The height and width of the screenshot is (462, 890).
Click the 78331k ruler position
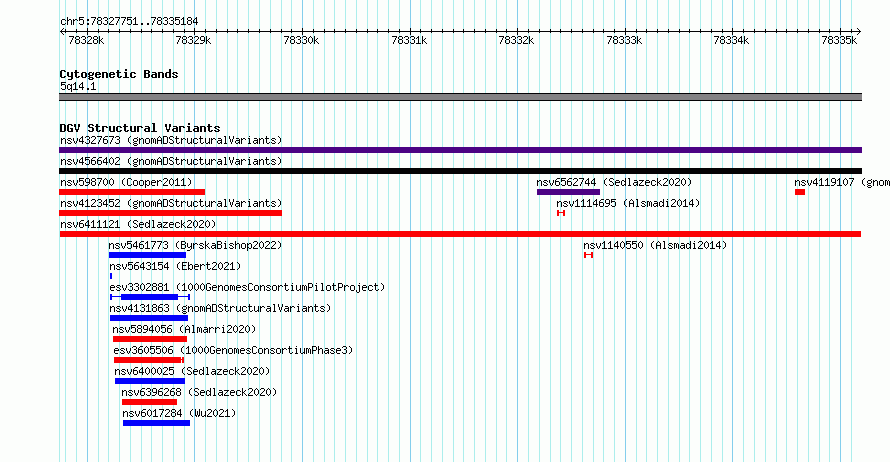coord(409,40)
